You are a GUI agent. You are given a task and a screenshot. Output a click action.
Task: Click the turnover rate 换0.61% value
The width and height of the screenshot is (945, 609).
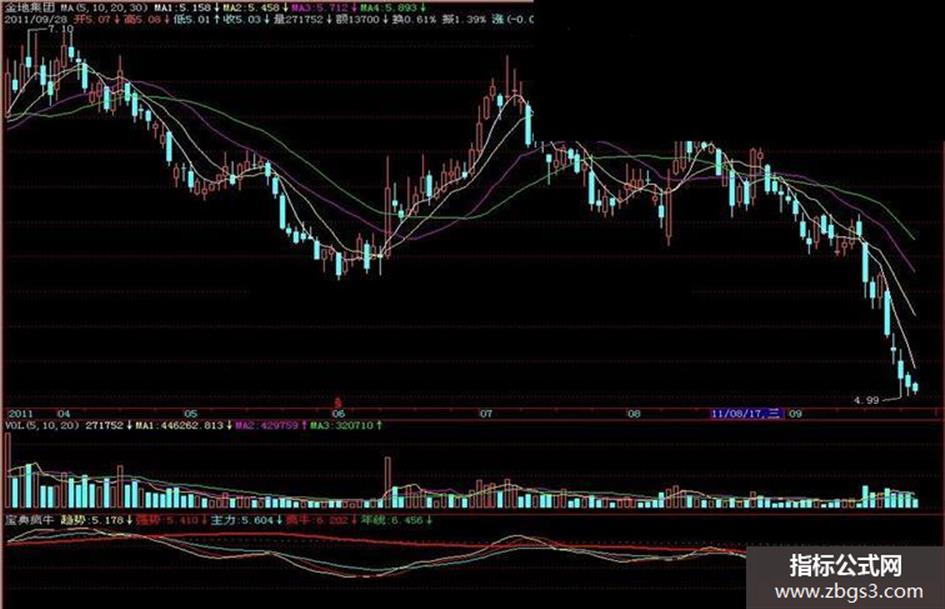tap(415, 19)
